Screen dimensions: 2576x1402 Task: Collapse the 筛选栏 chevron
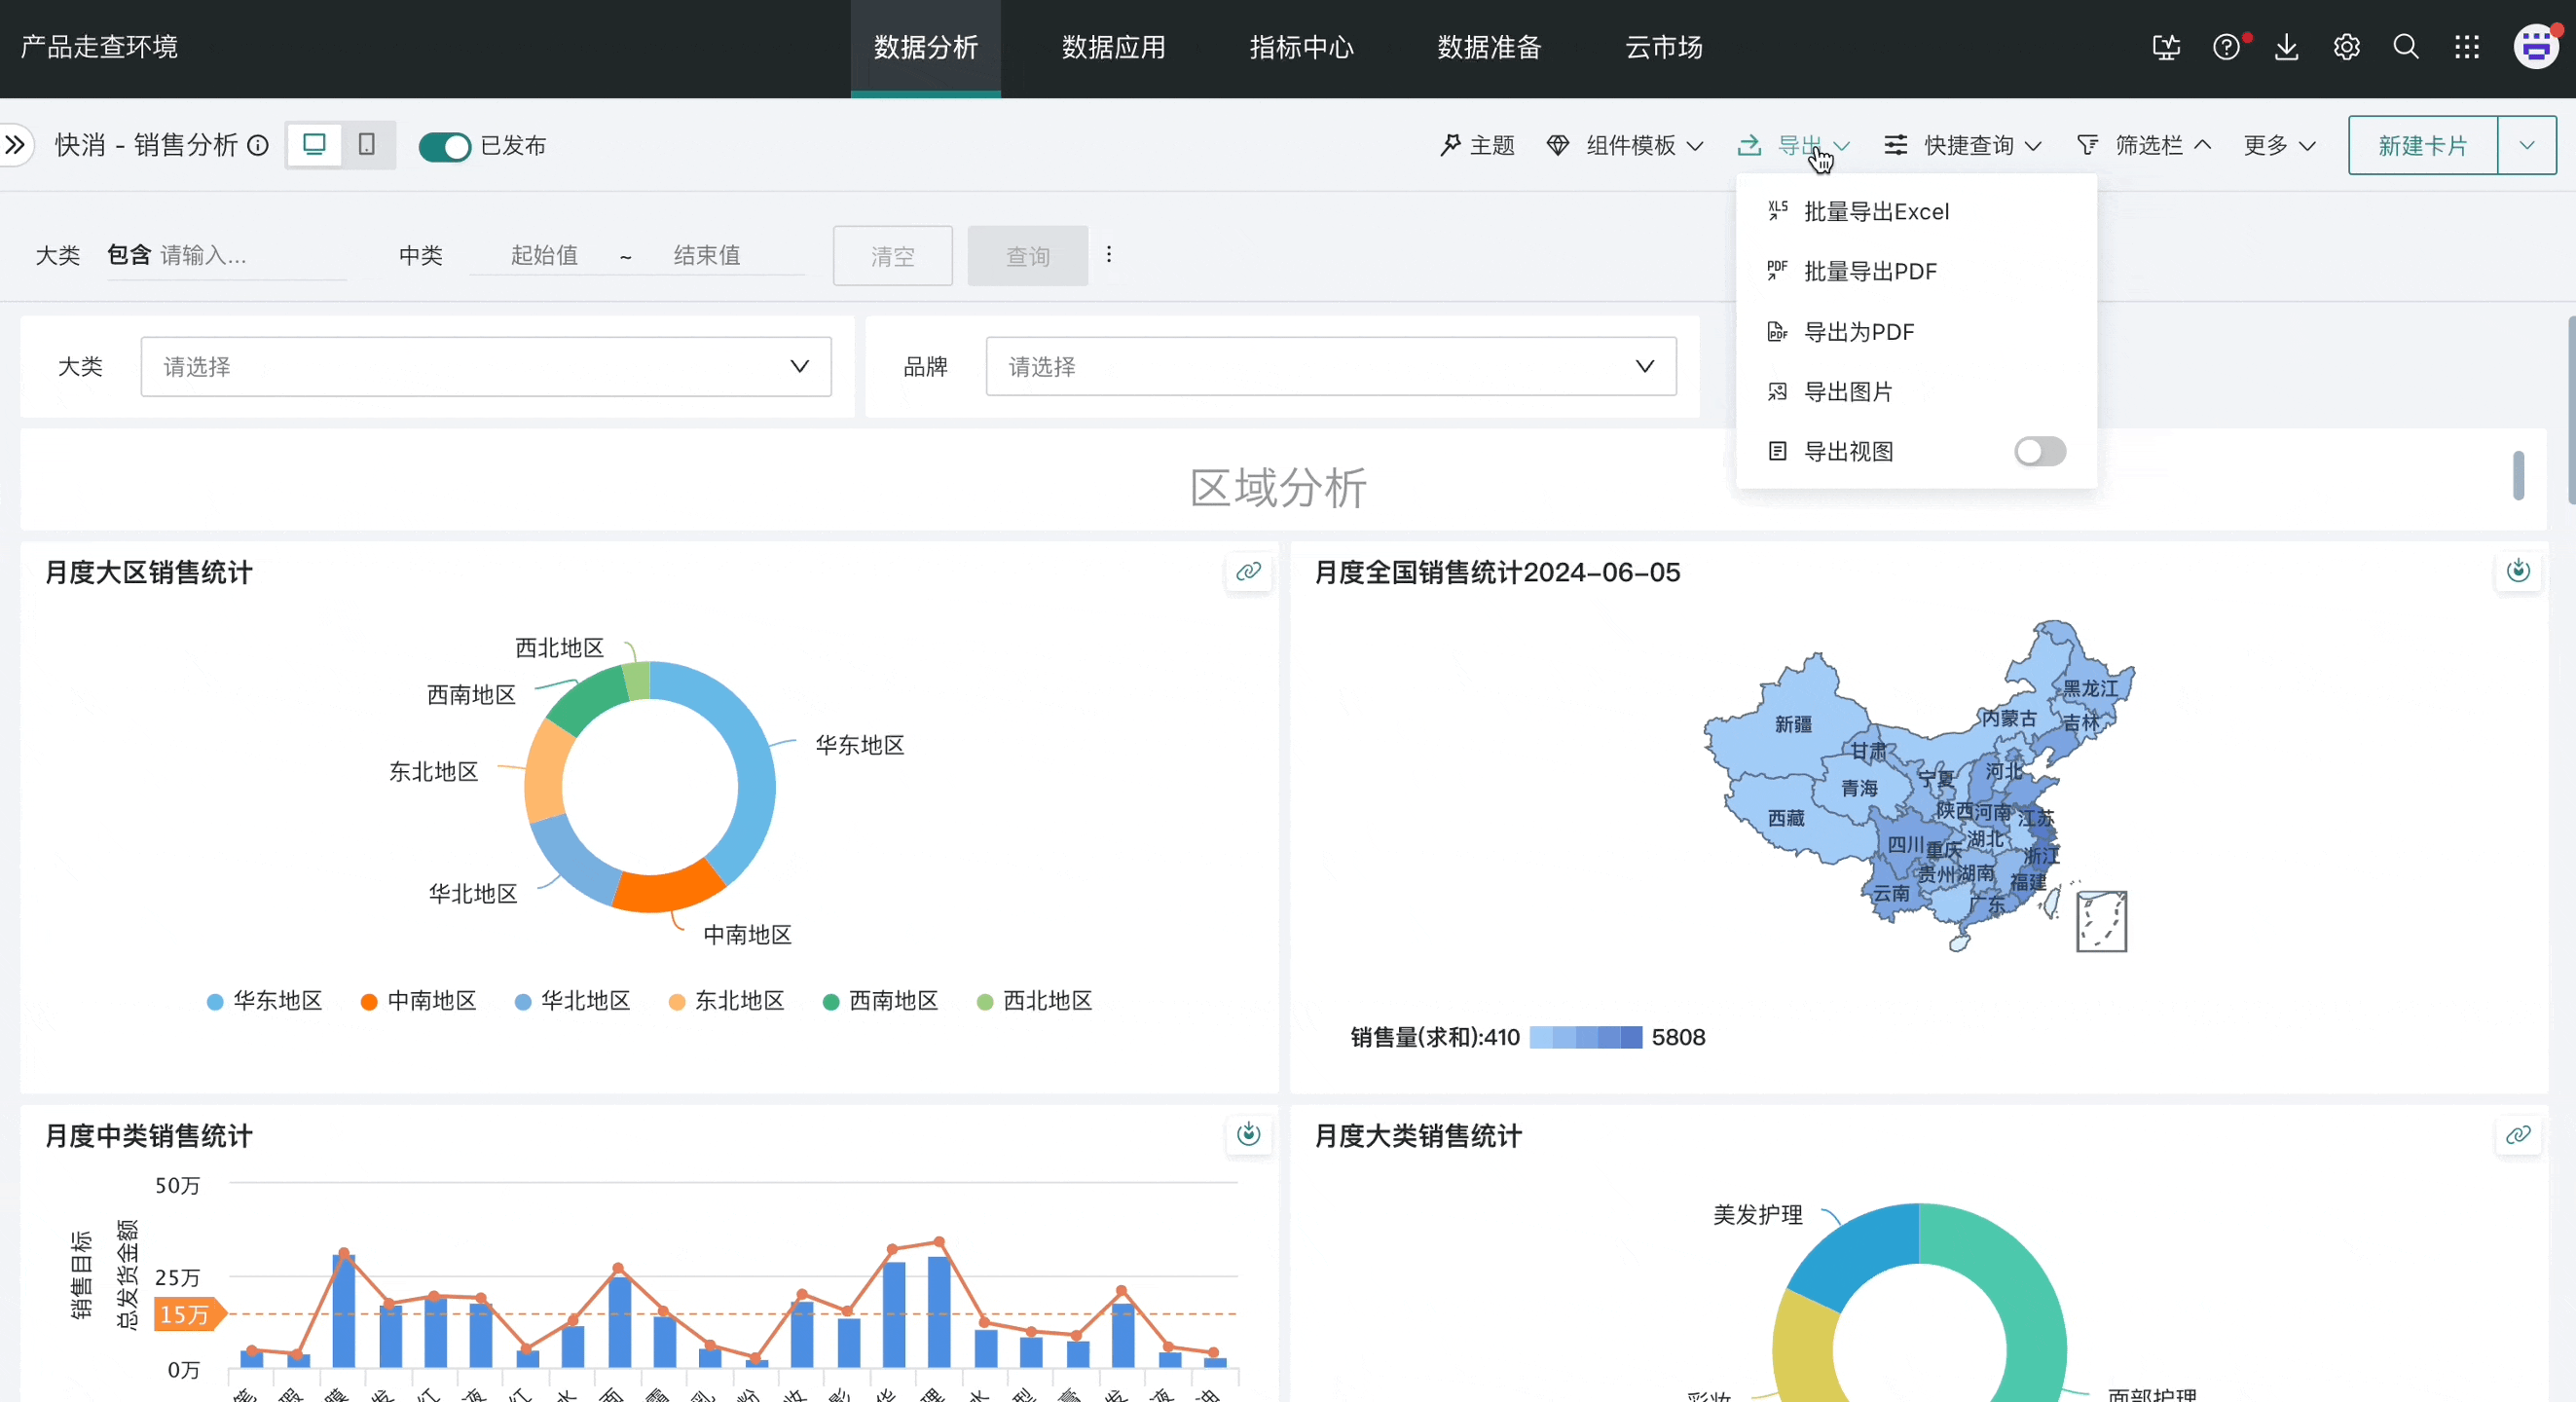click(2202, 145)
